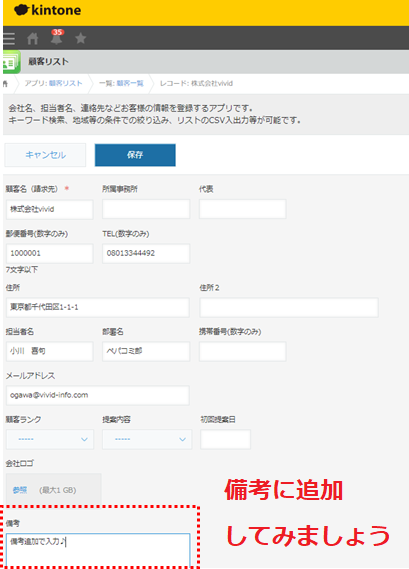This screenshot has width=409, height=569.
Task: Focus the 住所2 input field
Action: 289,307
